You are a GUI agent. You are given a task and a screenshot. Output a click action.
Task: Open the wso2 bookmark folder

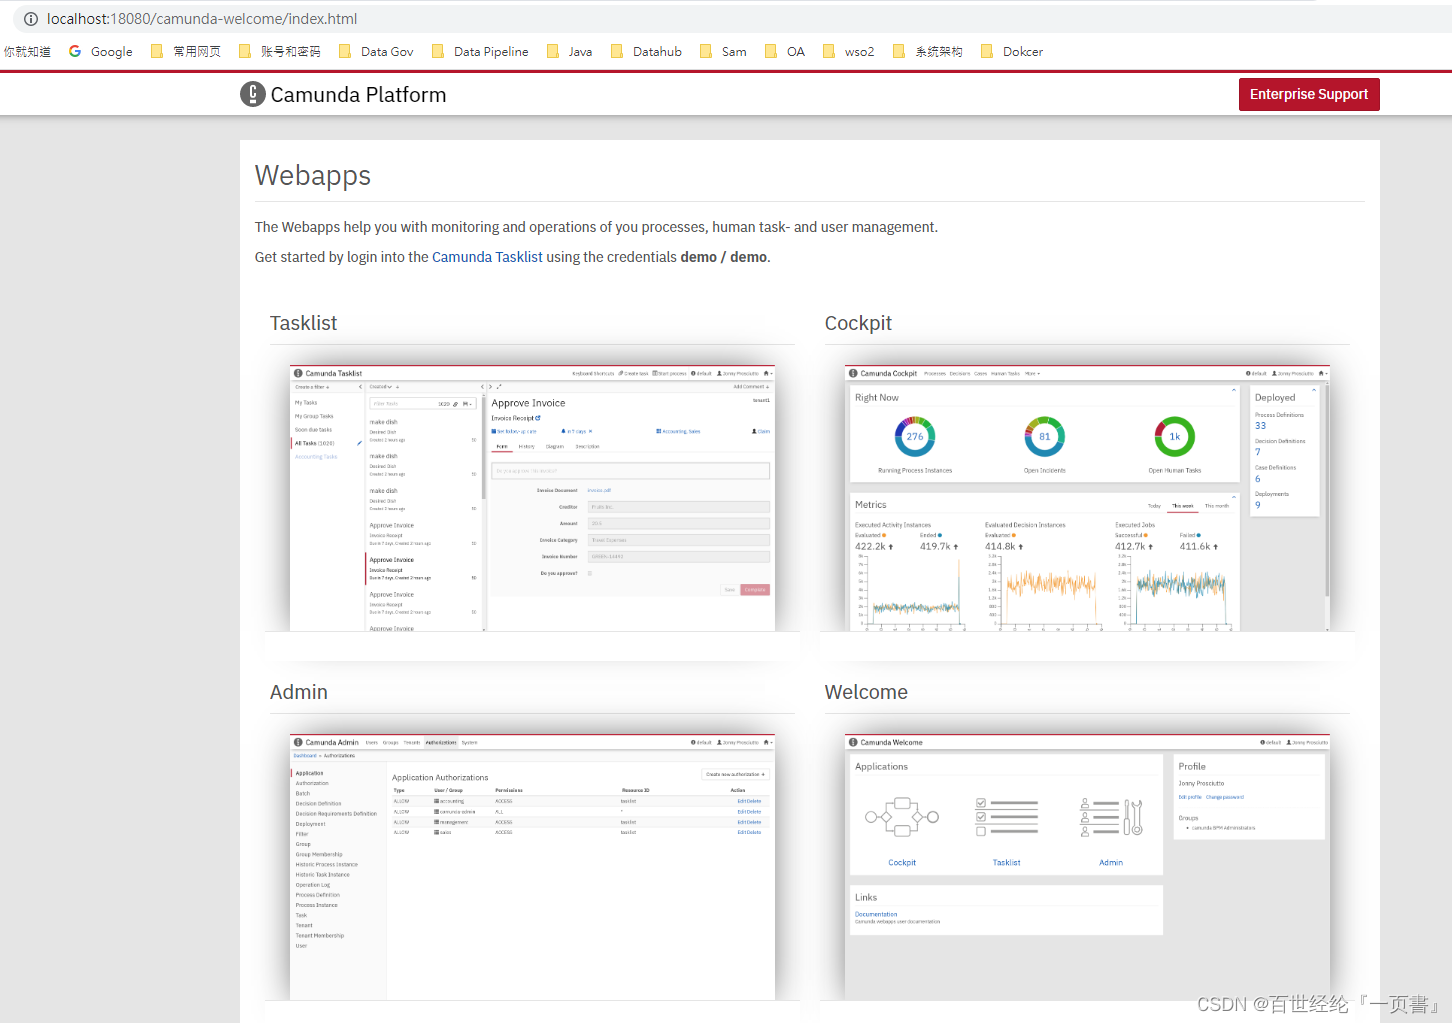(849, 52)
